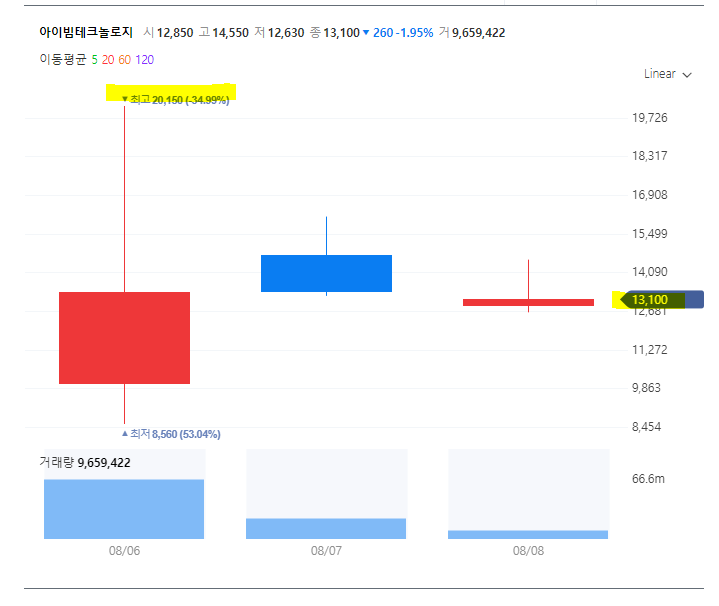Click the 08/08 date axis label
This screenshot has width=719, height=606.
click(528, 551)
